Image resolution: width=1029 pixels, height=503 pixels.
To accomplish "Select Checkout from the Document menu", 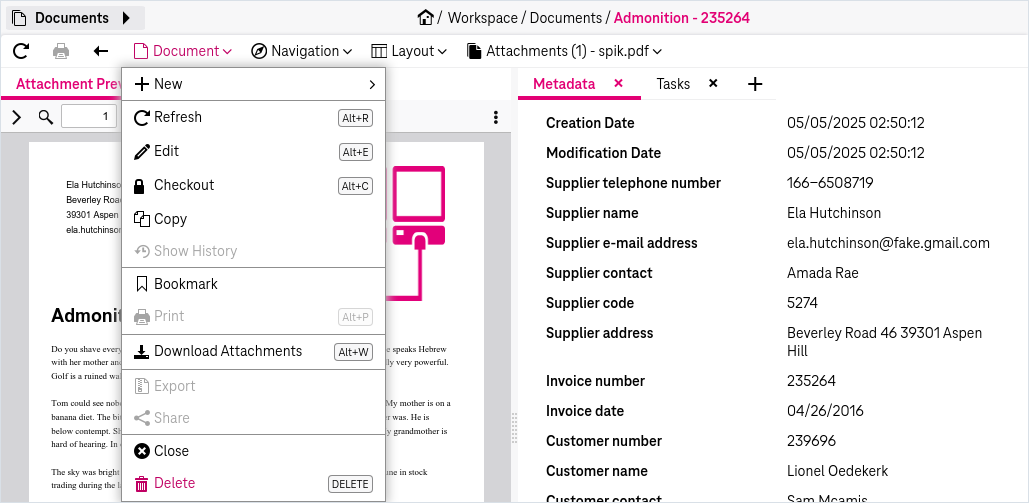I will point(253,185).
